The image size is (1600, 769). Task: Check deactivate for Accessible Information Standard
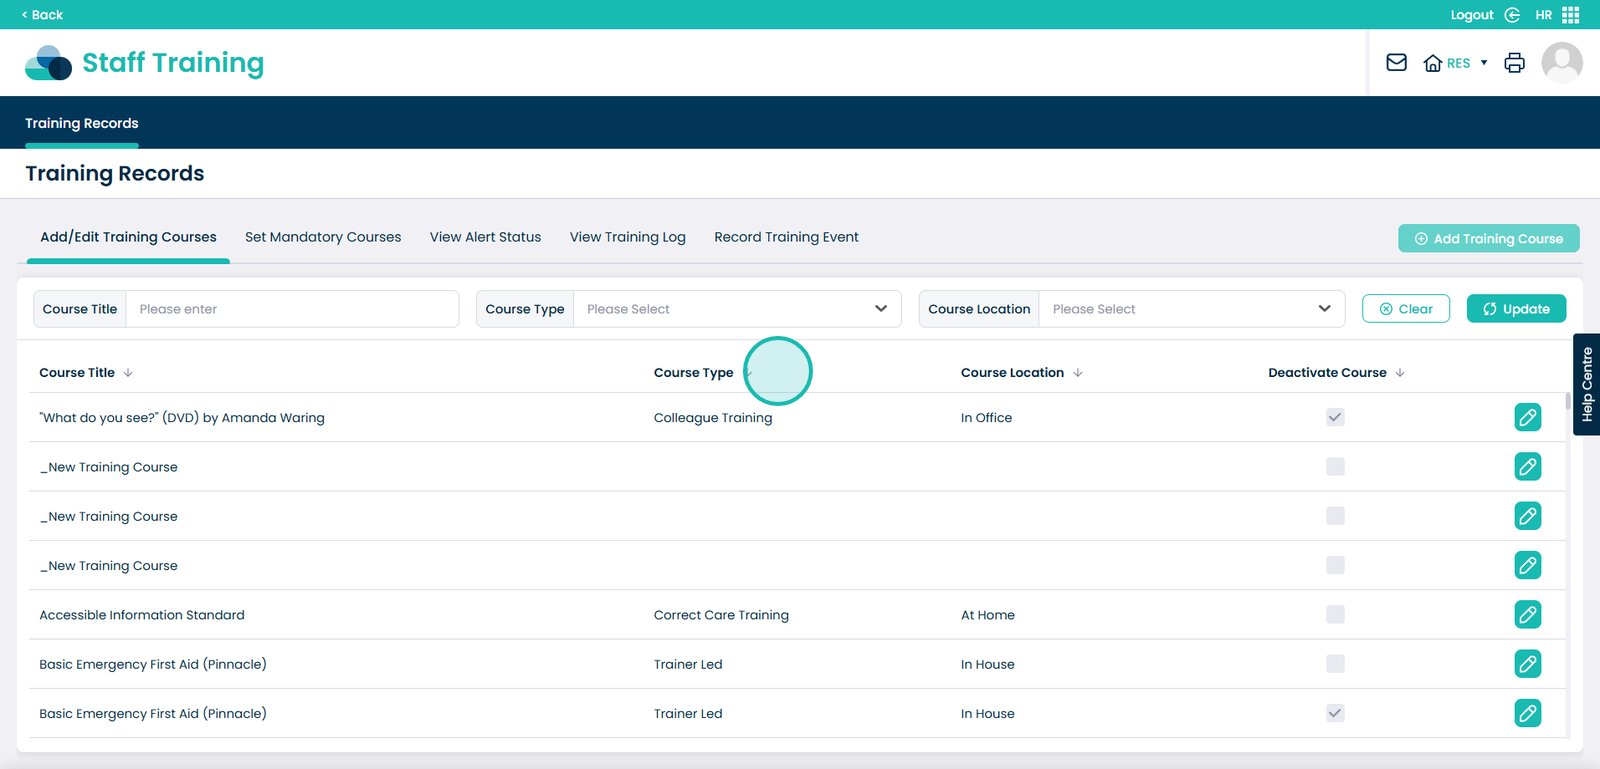pyautogui.click(x=1335, y=615)
